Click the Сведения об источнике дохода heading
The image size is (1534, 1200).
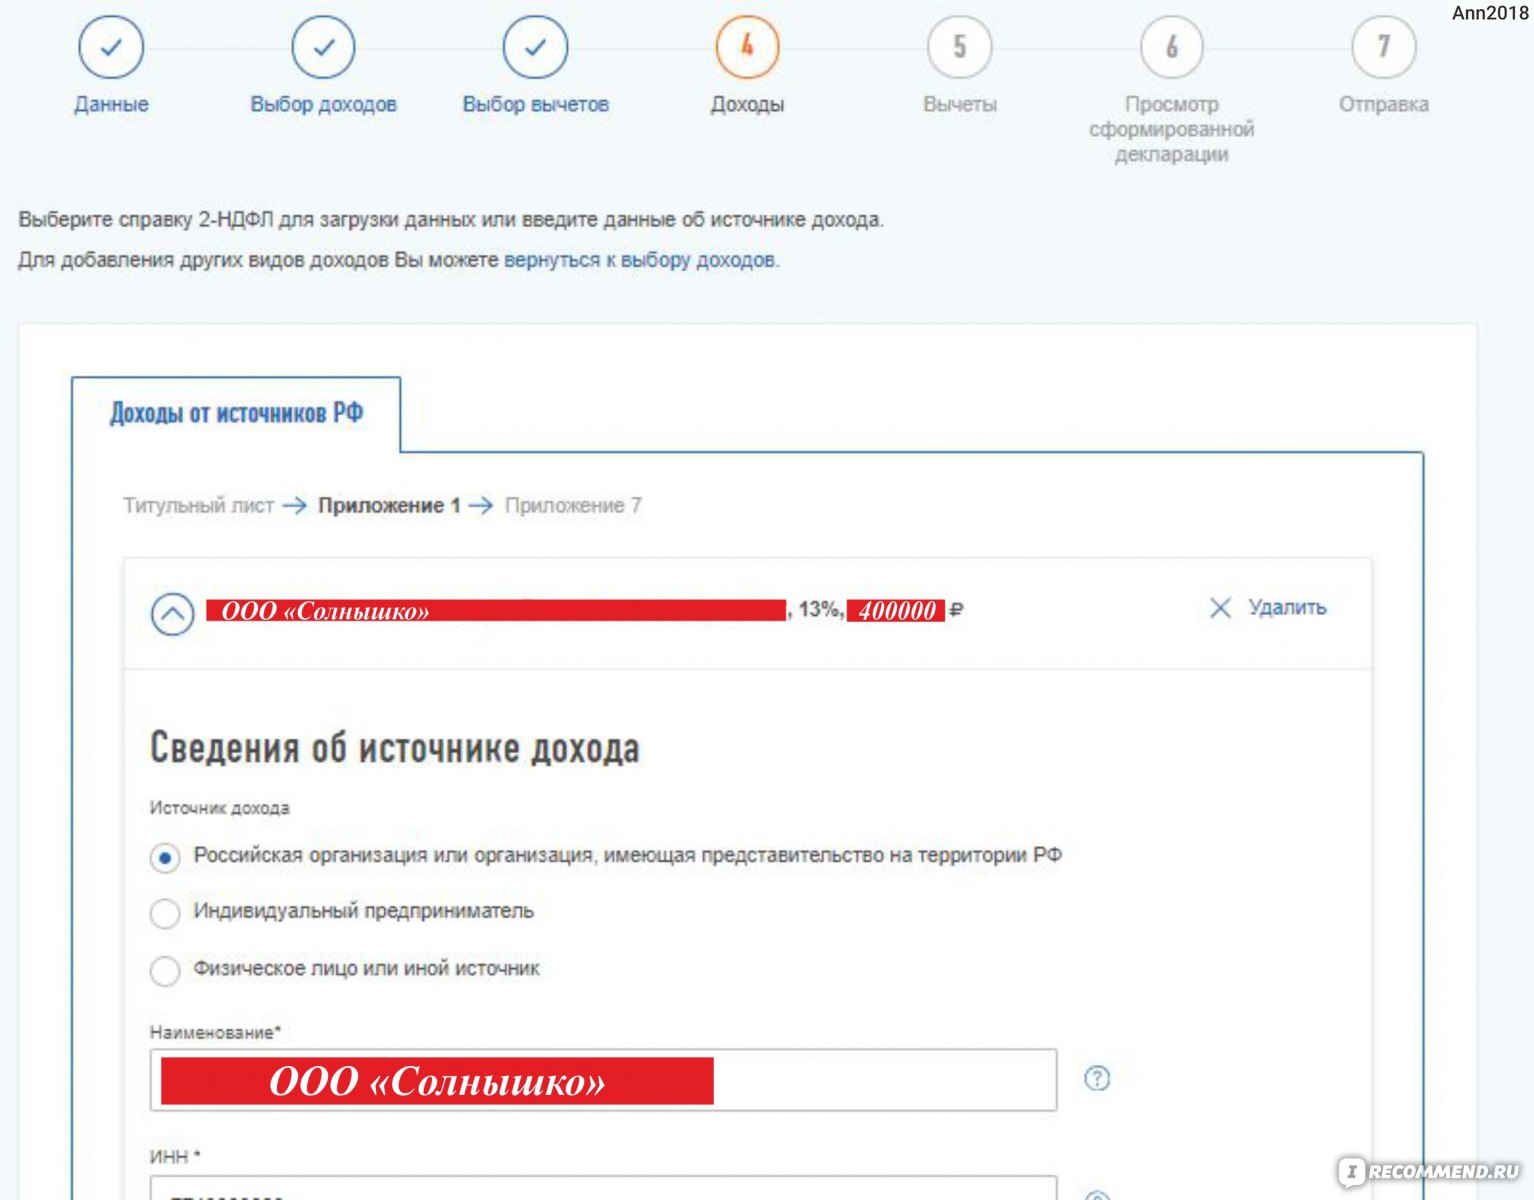395,748
